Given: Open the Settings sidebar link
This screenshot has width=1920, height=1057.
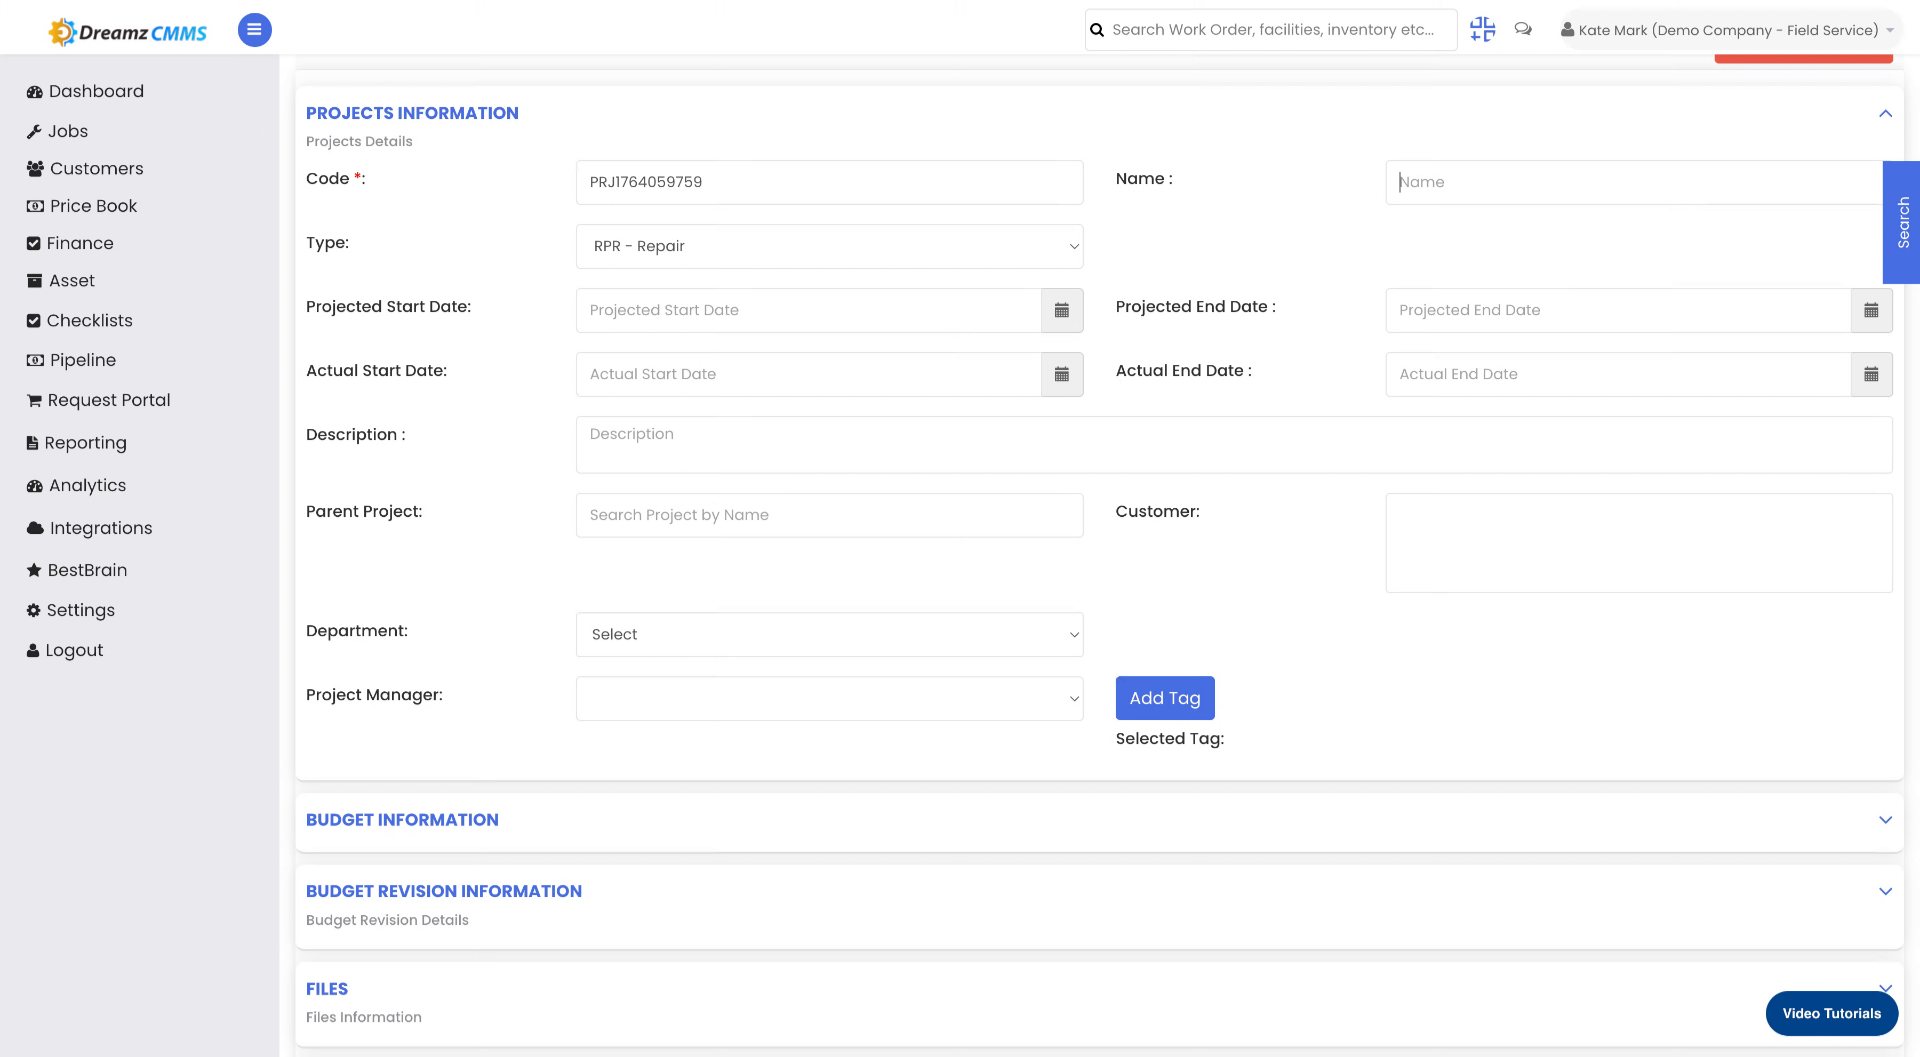Looking at the screenshot, I should click(71, 610).
